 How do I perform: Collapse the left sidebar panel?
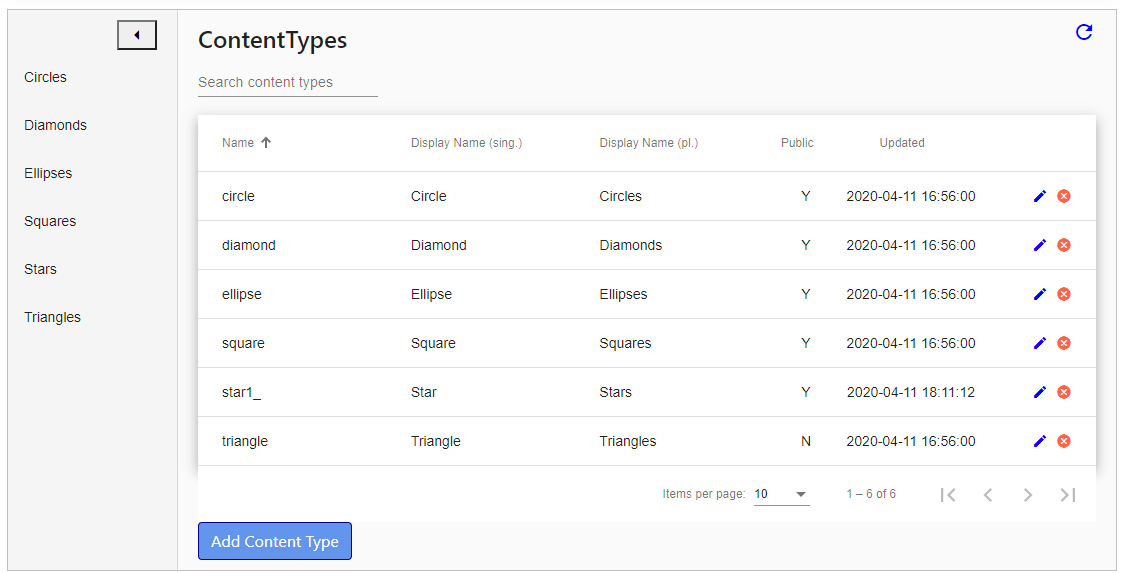(137, 36)
